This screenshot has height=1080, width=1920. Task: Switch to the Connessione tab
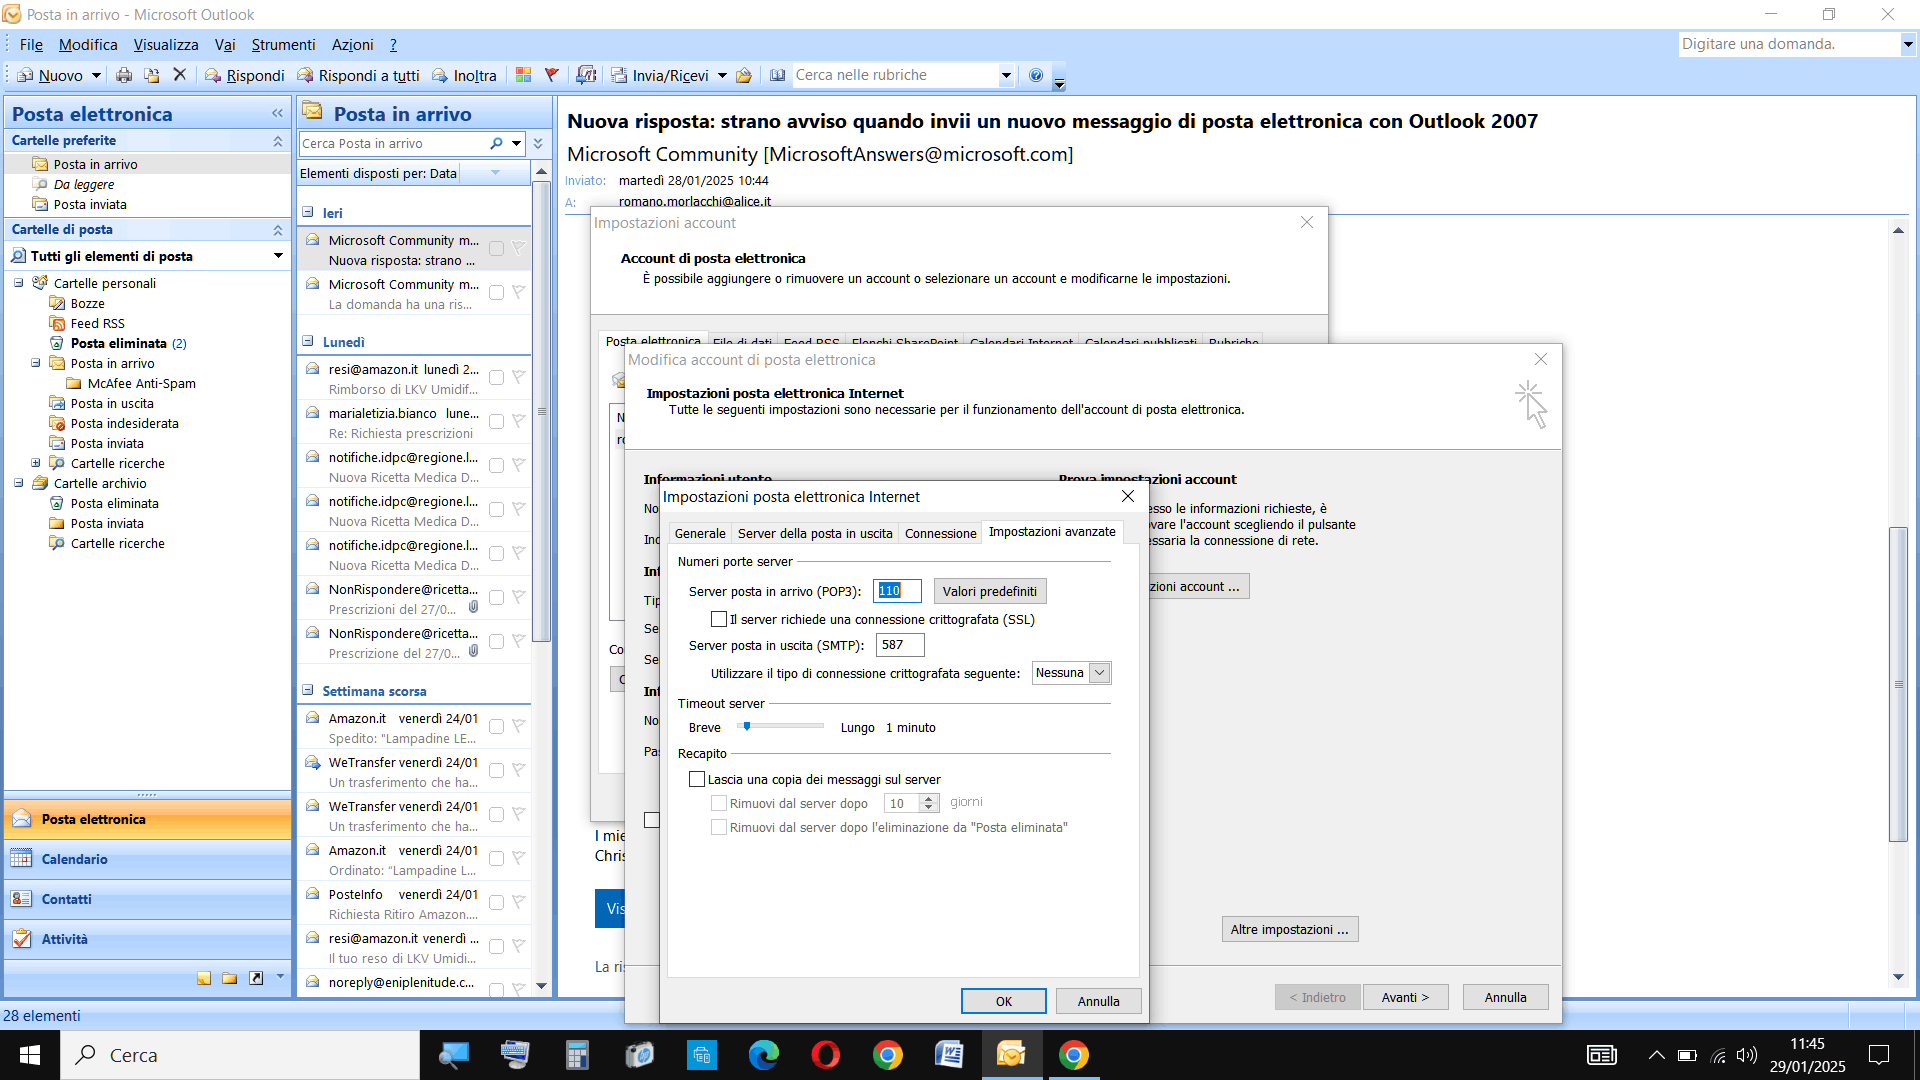[x=940, y=533]
